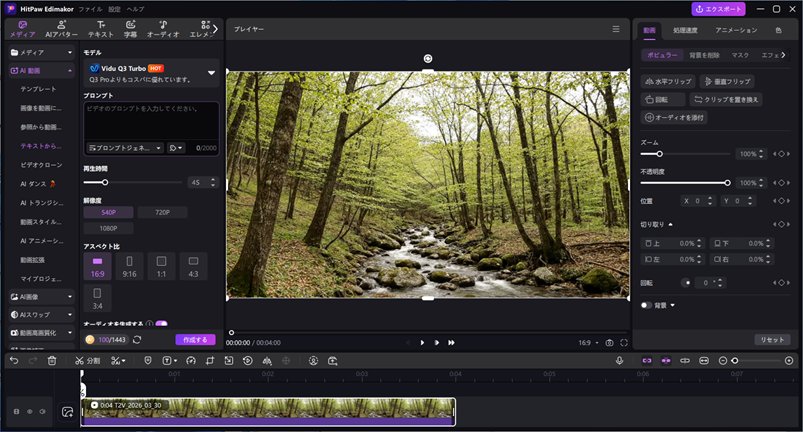
Task: Zoom out the timeline with minus icon
Action: pyautogui.click(x=723, y=361)
